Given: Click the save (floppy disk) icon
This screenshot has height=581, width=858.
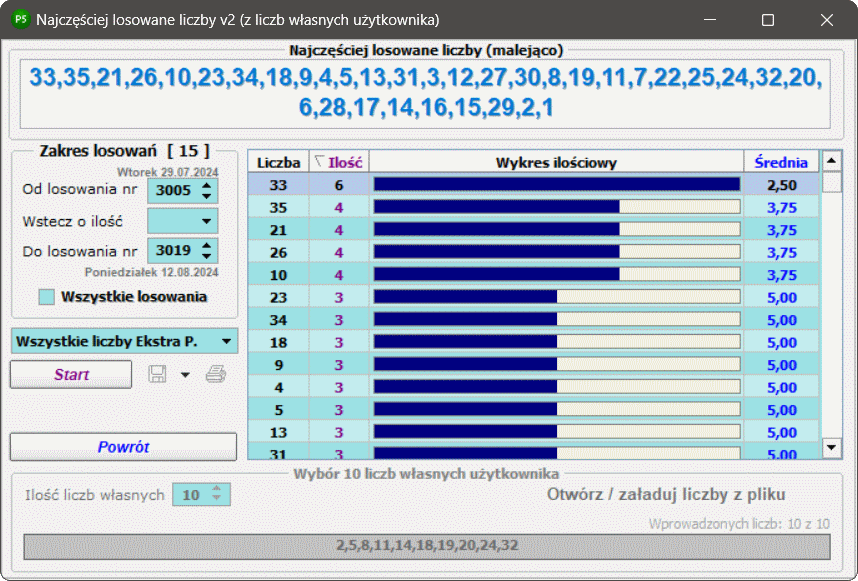Looking at the screenshot, I should point(157,374).
